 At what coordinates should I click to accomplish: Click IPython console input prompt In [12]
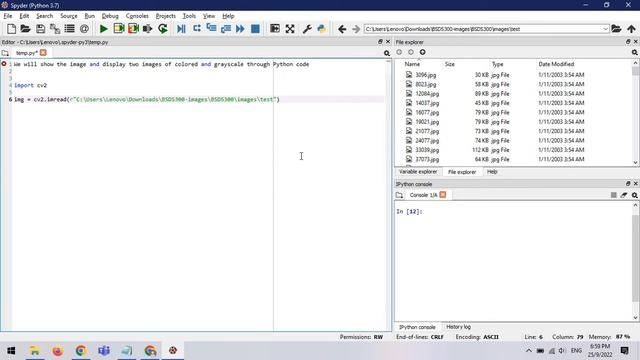[409, 211]
